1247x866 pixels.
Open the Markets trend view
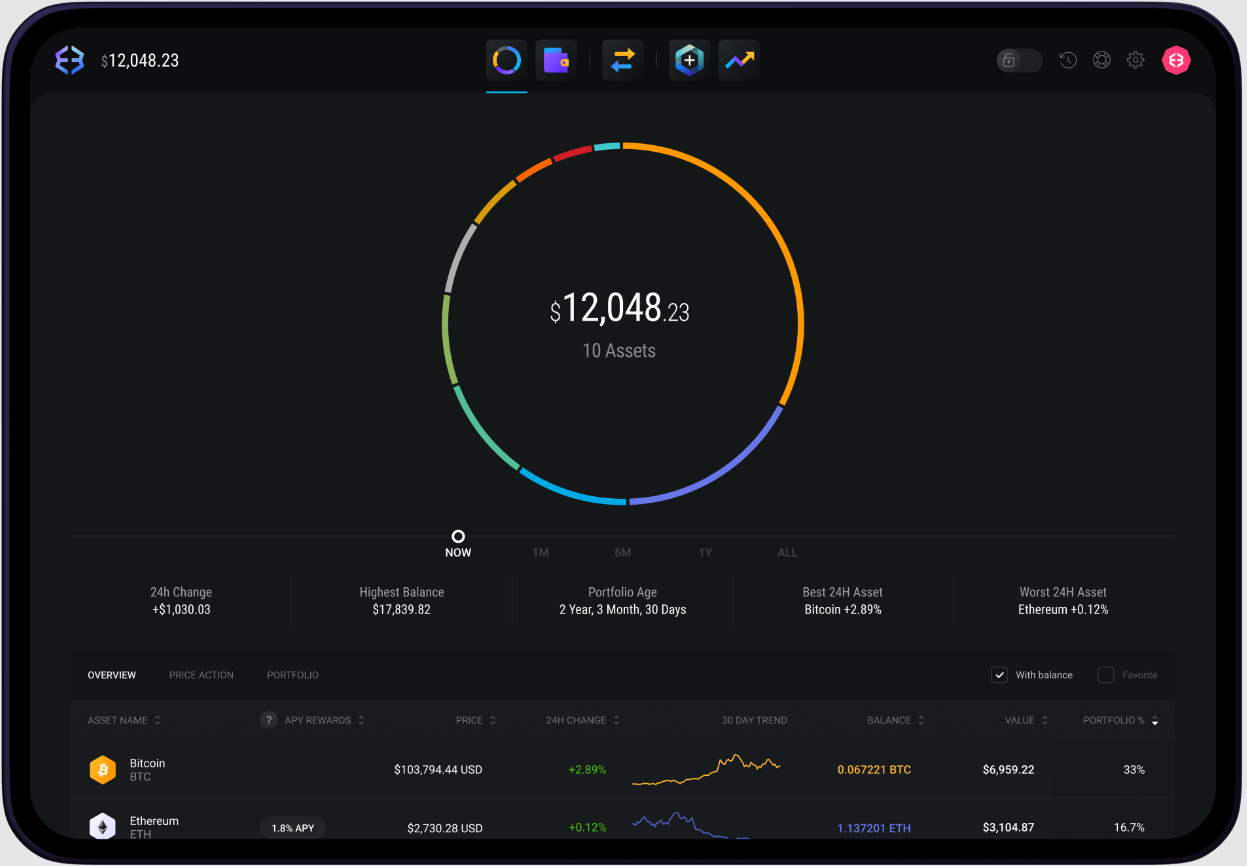pos(738,60)
